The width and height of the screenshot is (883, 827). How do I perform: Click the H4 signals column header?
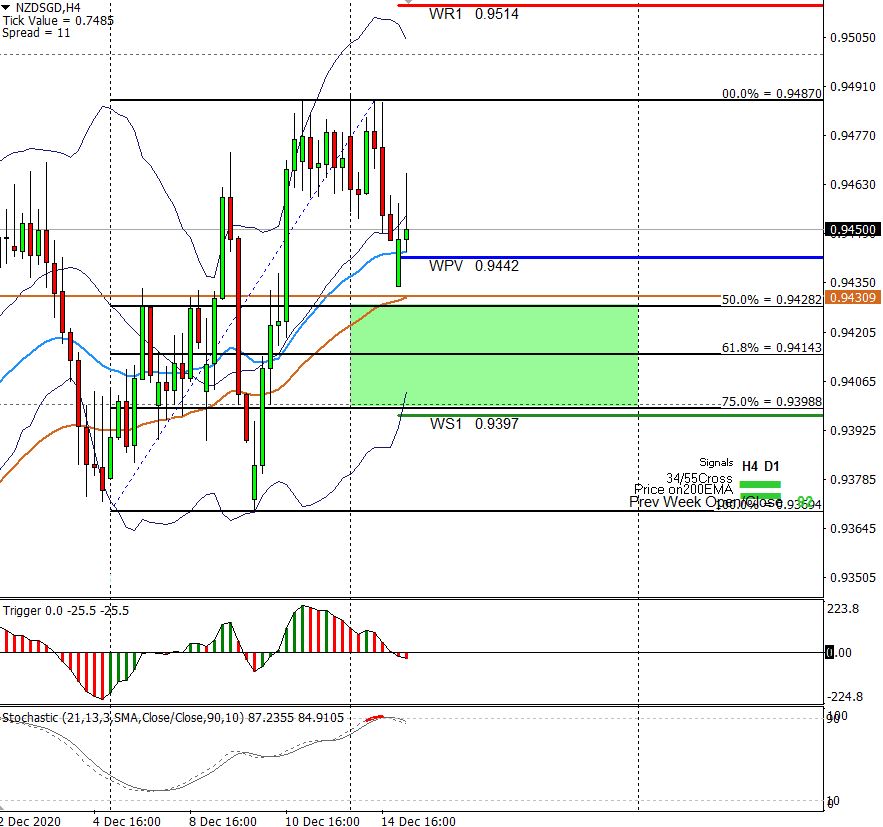750,465
